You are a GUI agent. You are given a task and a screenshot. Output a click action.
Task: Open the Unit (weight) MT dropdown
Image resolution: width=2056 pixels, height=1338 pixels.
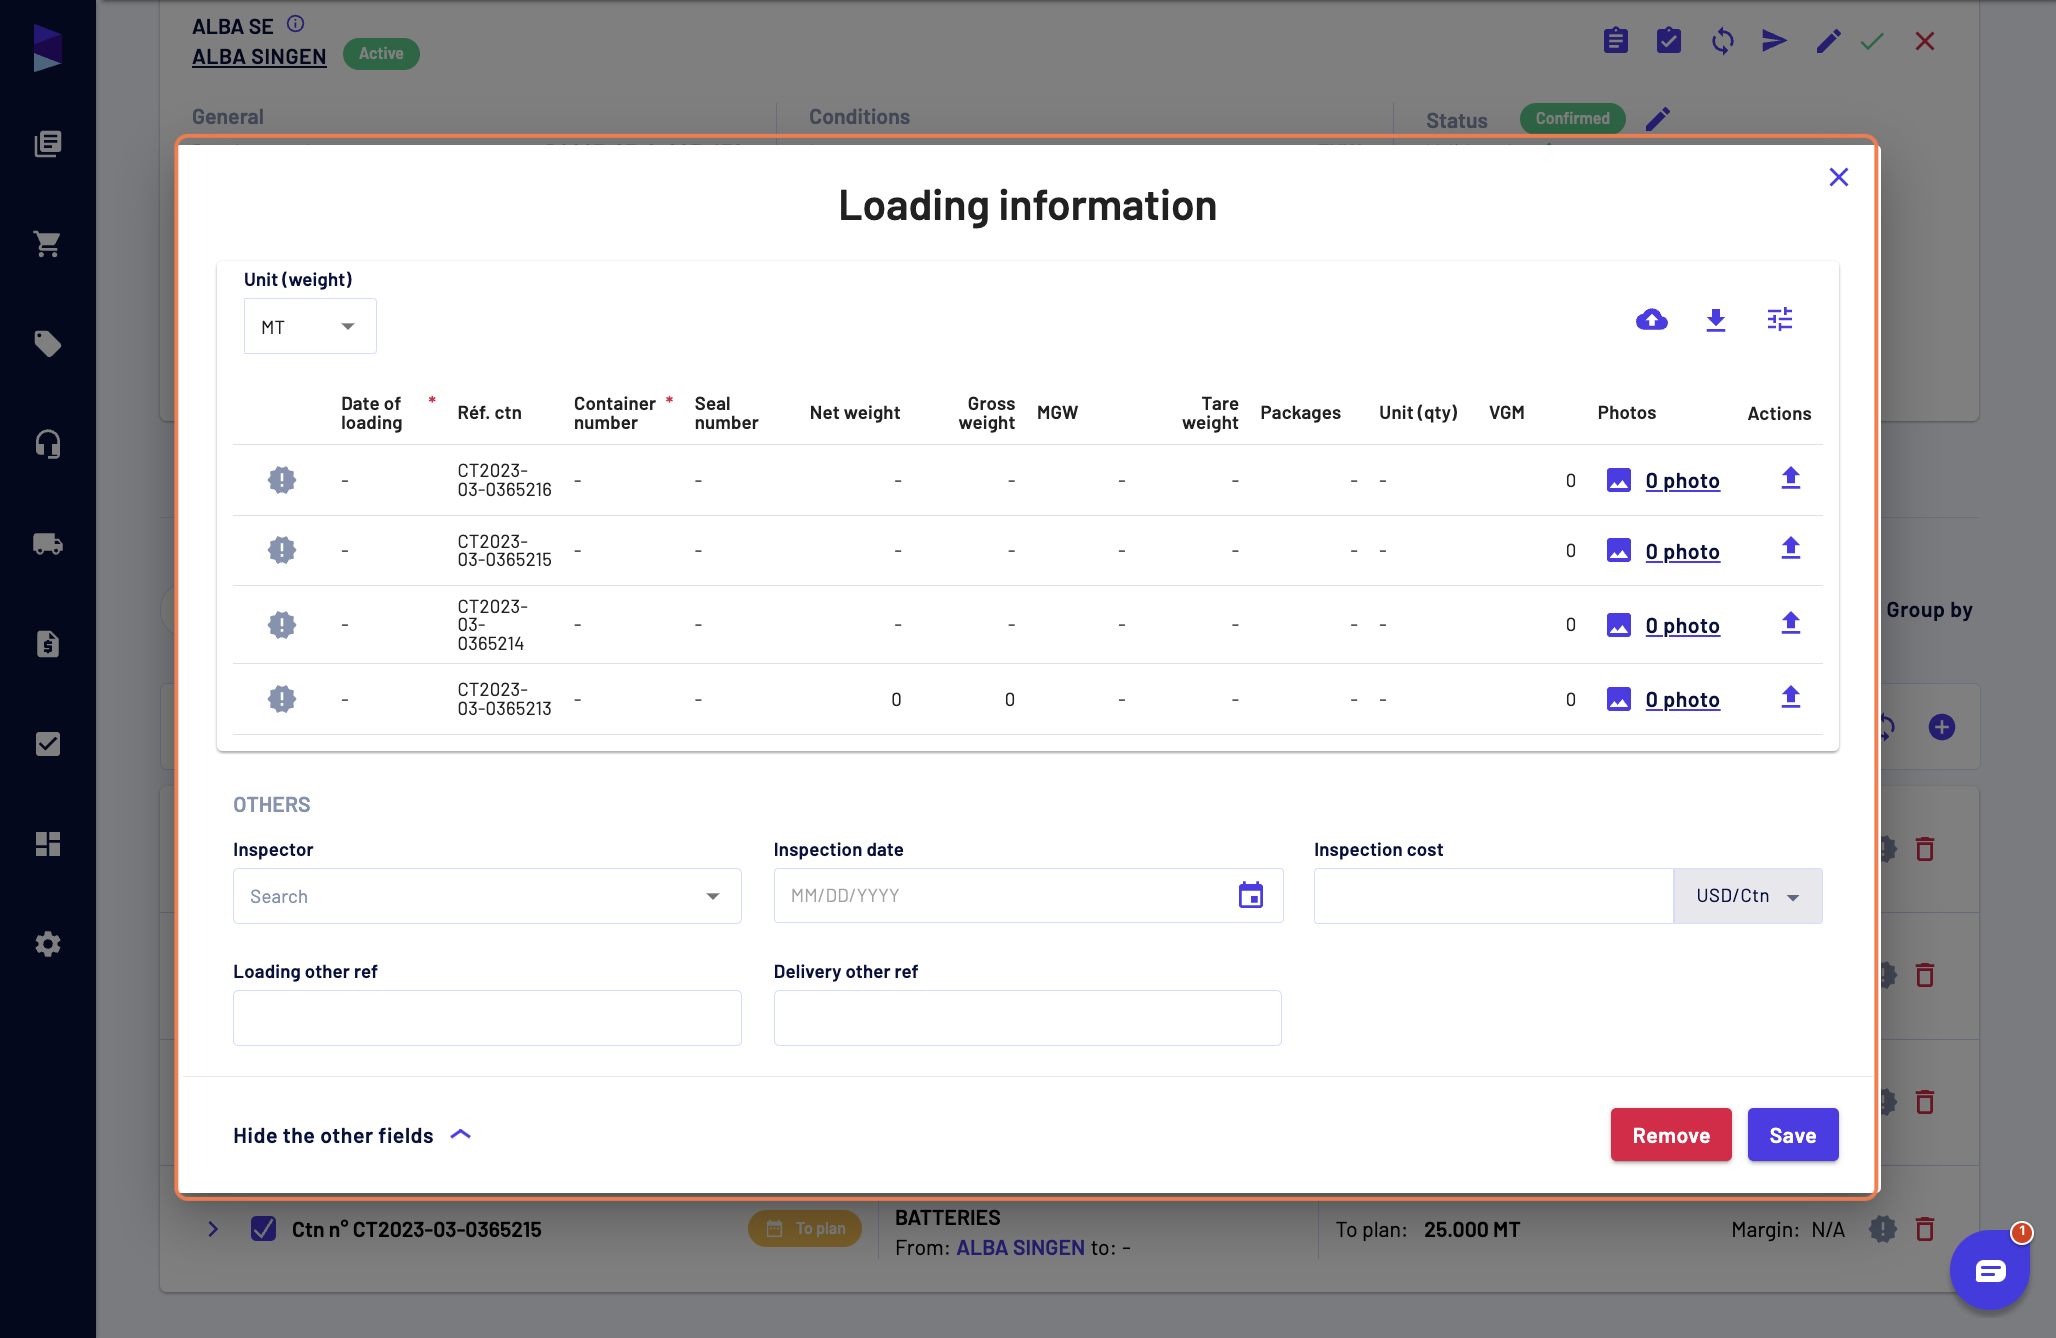point(310,326)
